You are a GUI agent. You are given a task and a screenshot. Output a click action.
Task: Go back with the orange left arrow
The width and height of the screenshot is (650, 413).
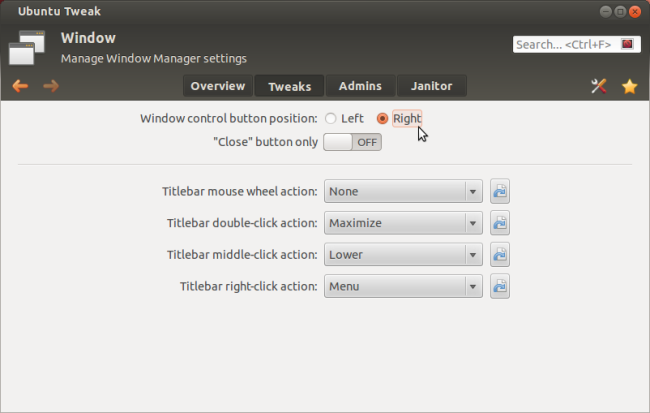pos(20,86)
